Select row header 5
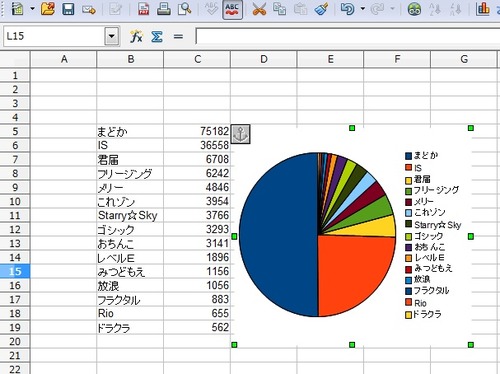 pos(15,131)
